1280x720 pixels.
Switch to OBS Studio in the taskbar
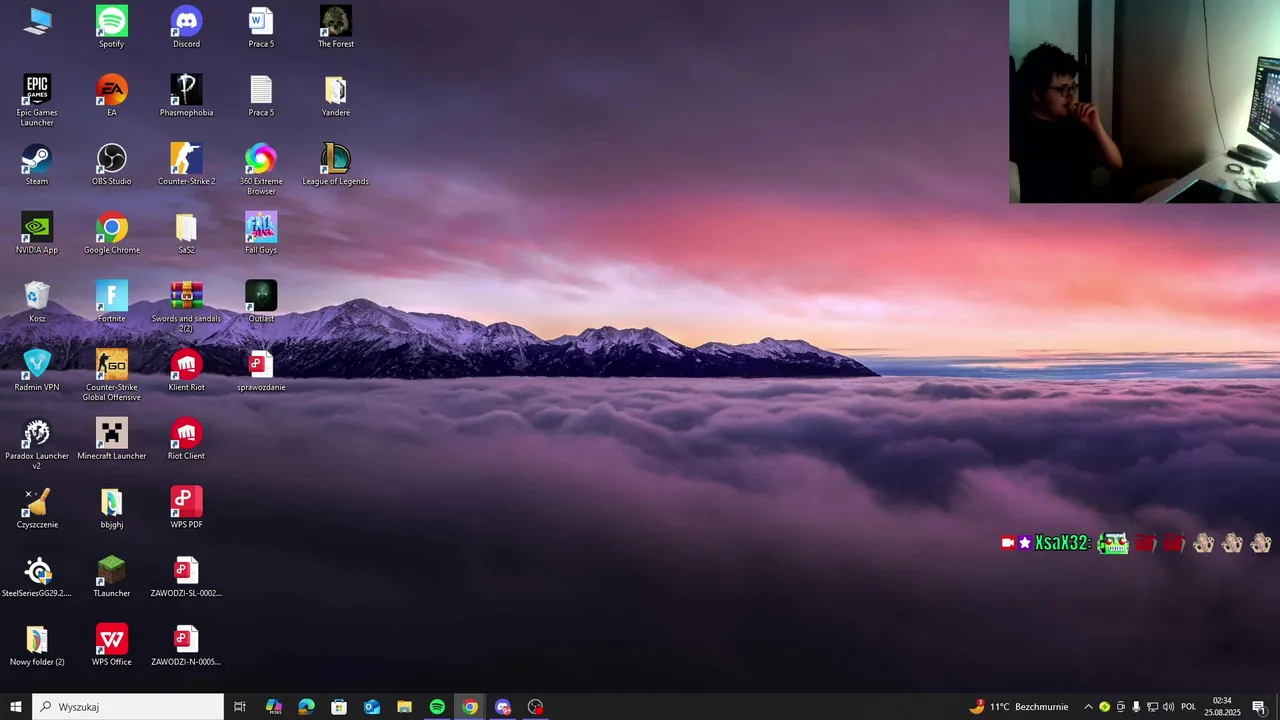pyautogui.click(x=536, y=707)
